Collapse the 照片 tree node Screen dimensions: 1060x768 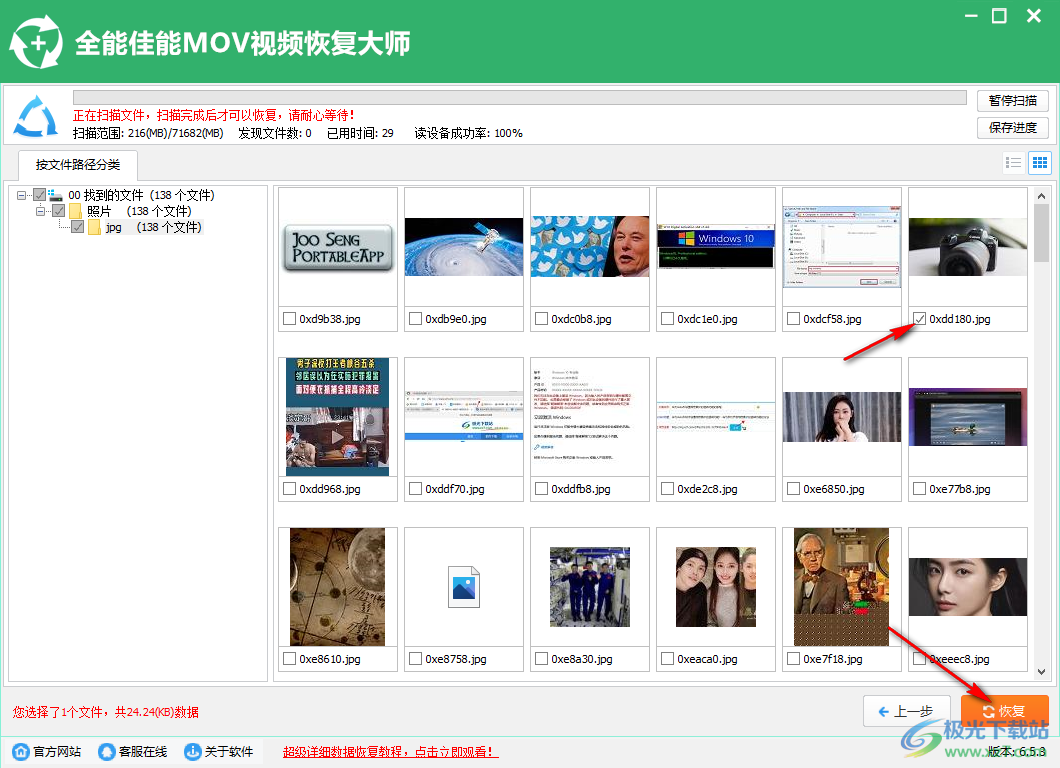coord(41,212)
